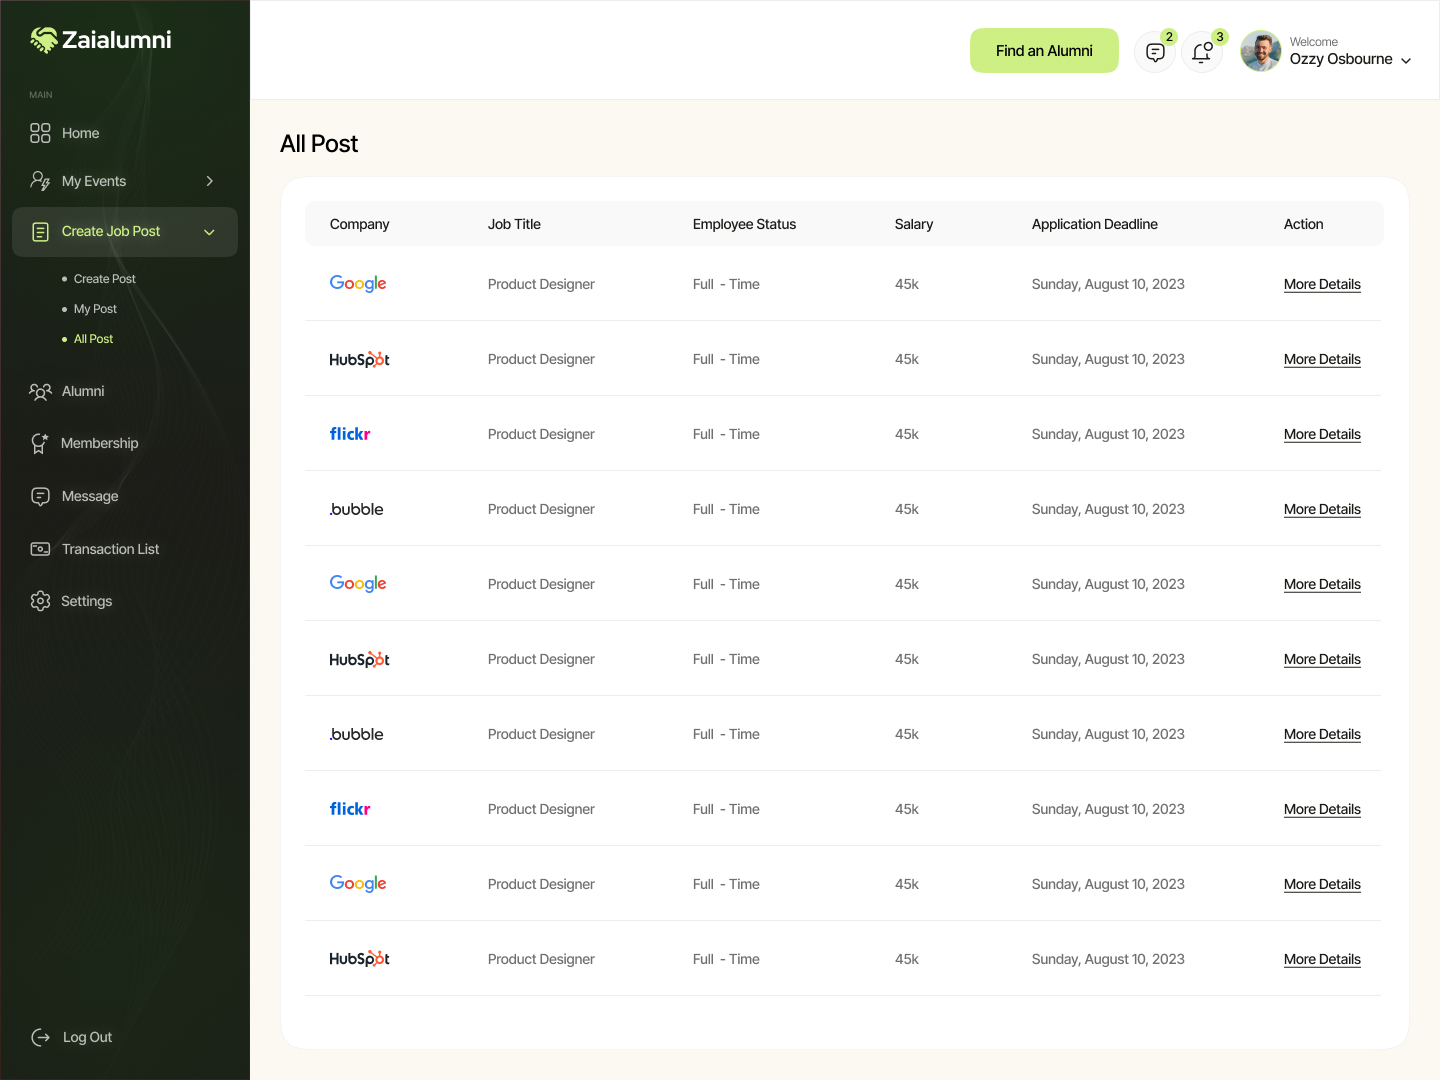This screenshot has width=1440, height=1080.
Task: Select the Message chat bubble icon
Action: (40, 496)
